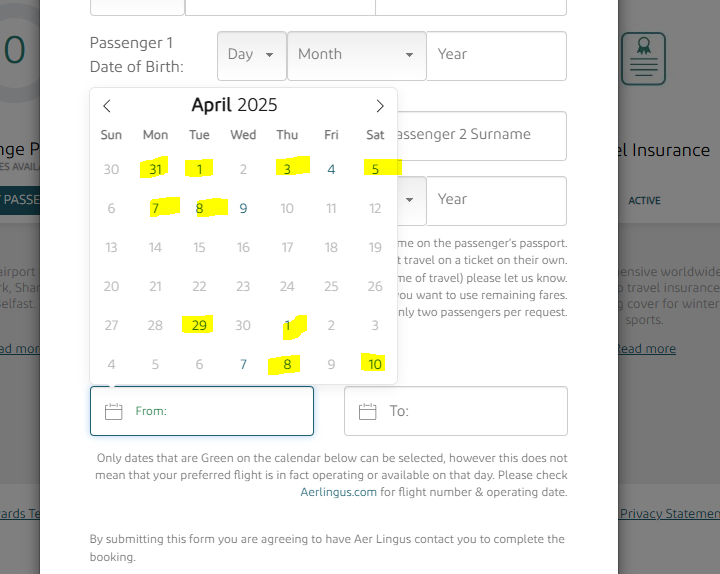Open the Passenger 1 Day dropdown
Image resolution: width=720 pixels, height=574 pixels.
(x=251, y=55)
